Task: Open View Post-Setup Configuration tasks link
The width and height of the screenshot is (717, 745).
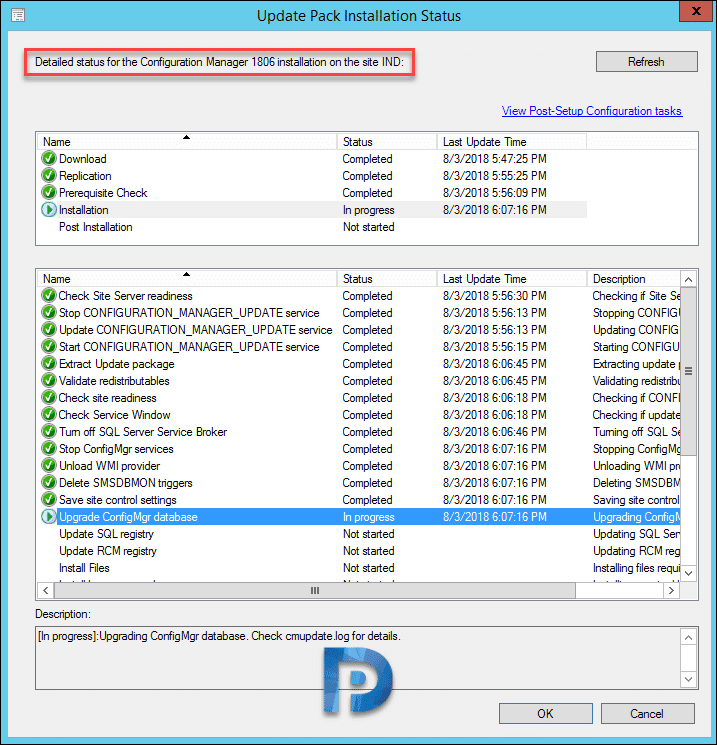Action: tap(592, 111)
